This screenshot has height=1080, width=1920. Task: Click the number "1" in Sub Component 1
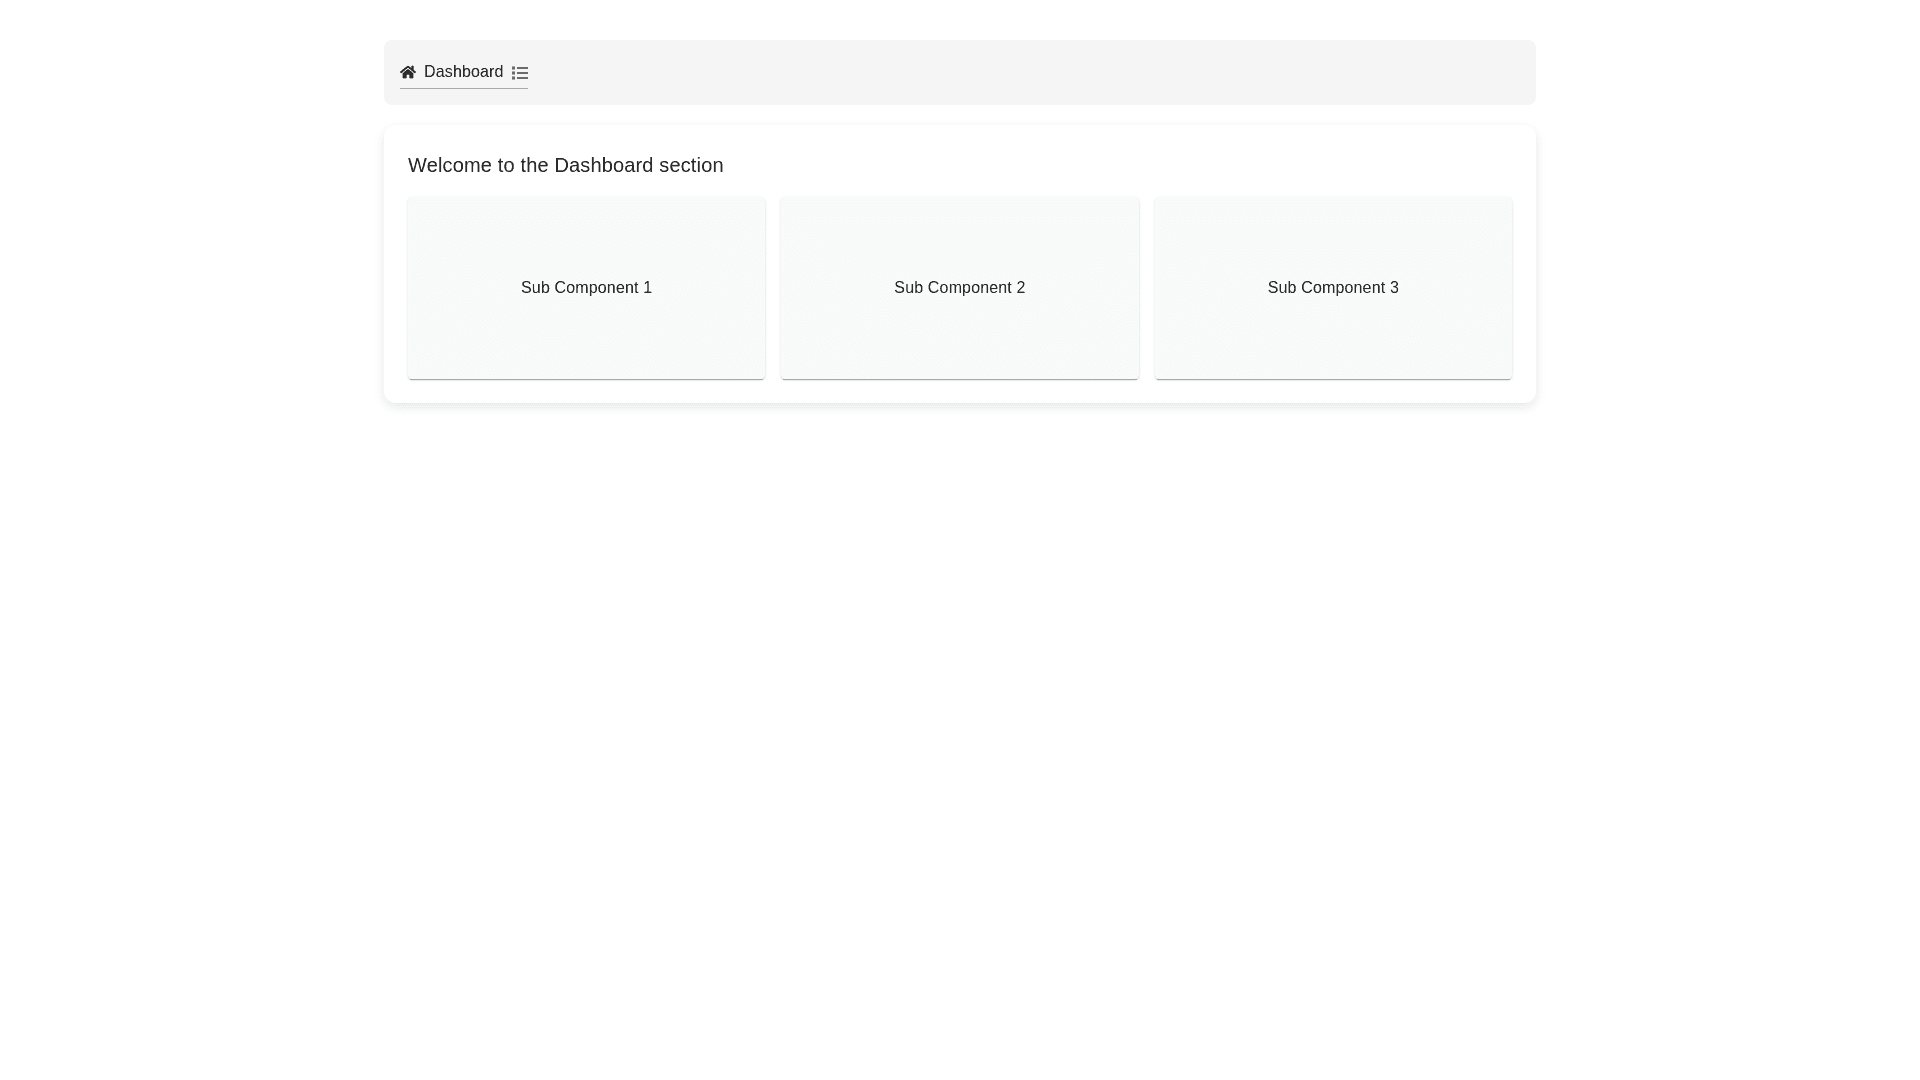pos(647,288)
